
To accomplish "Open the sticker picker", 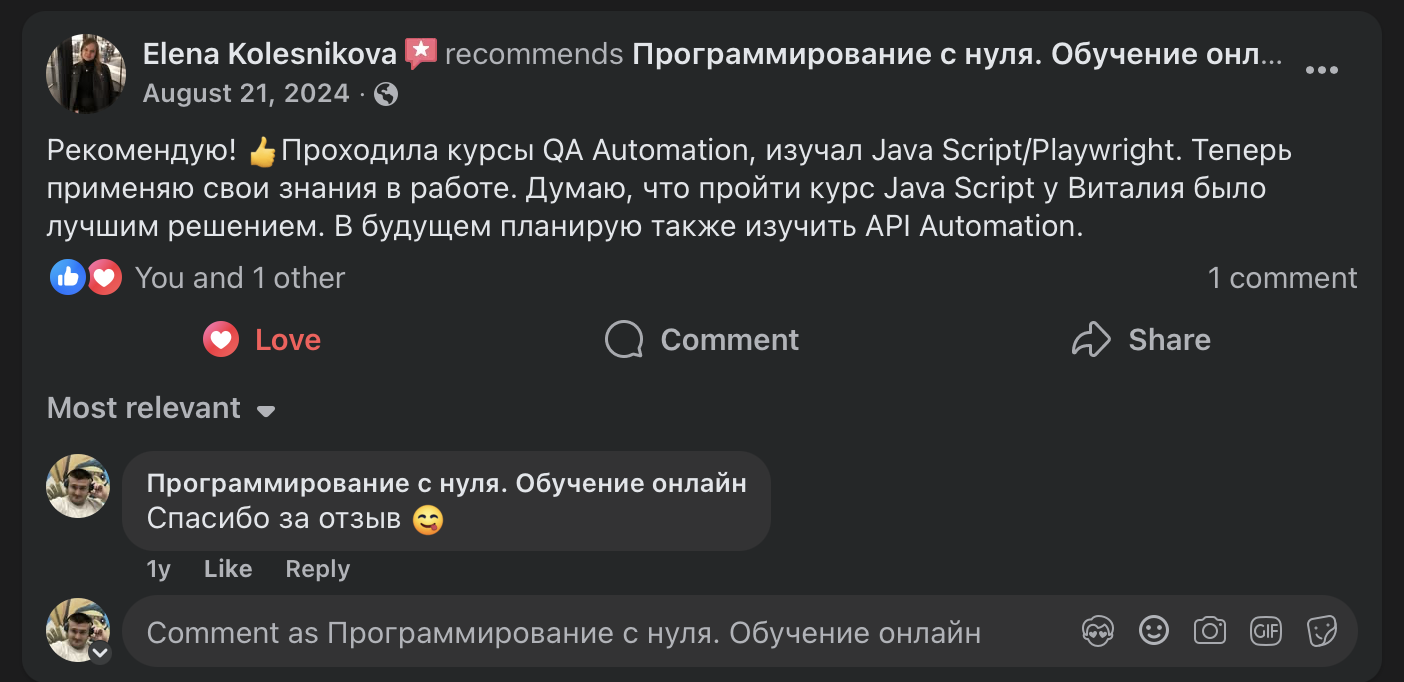I will 1322,631.
